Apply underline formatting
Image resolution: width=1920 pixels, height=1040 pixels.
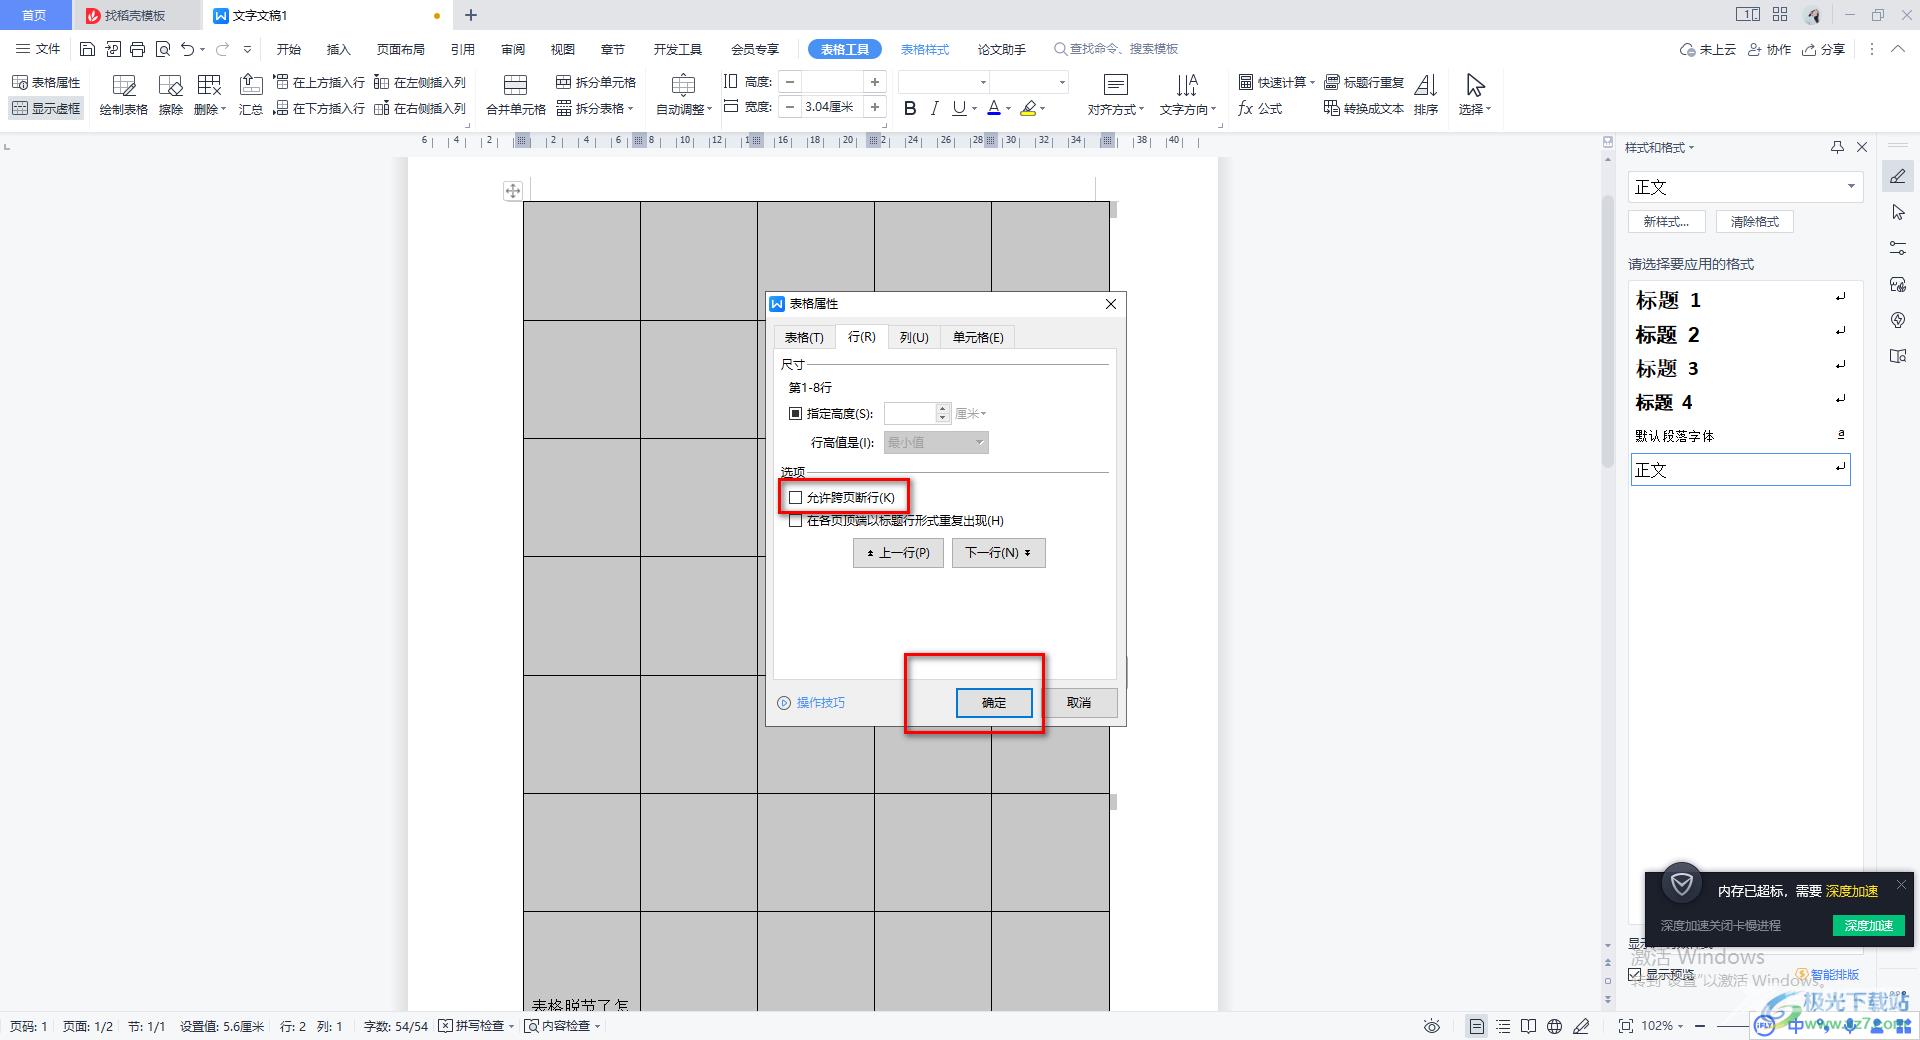coord(959,108)
